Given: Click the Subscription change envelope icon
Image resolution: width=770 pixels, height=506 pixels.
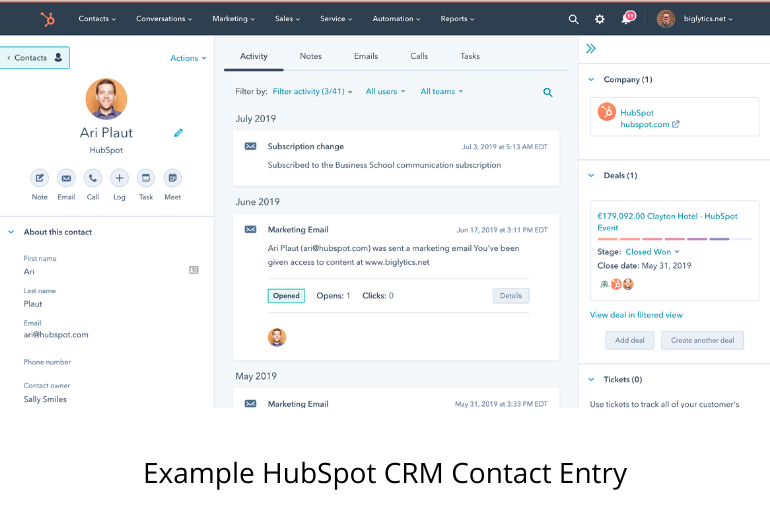Looking at the screenshot, I should point(250,146).
